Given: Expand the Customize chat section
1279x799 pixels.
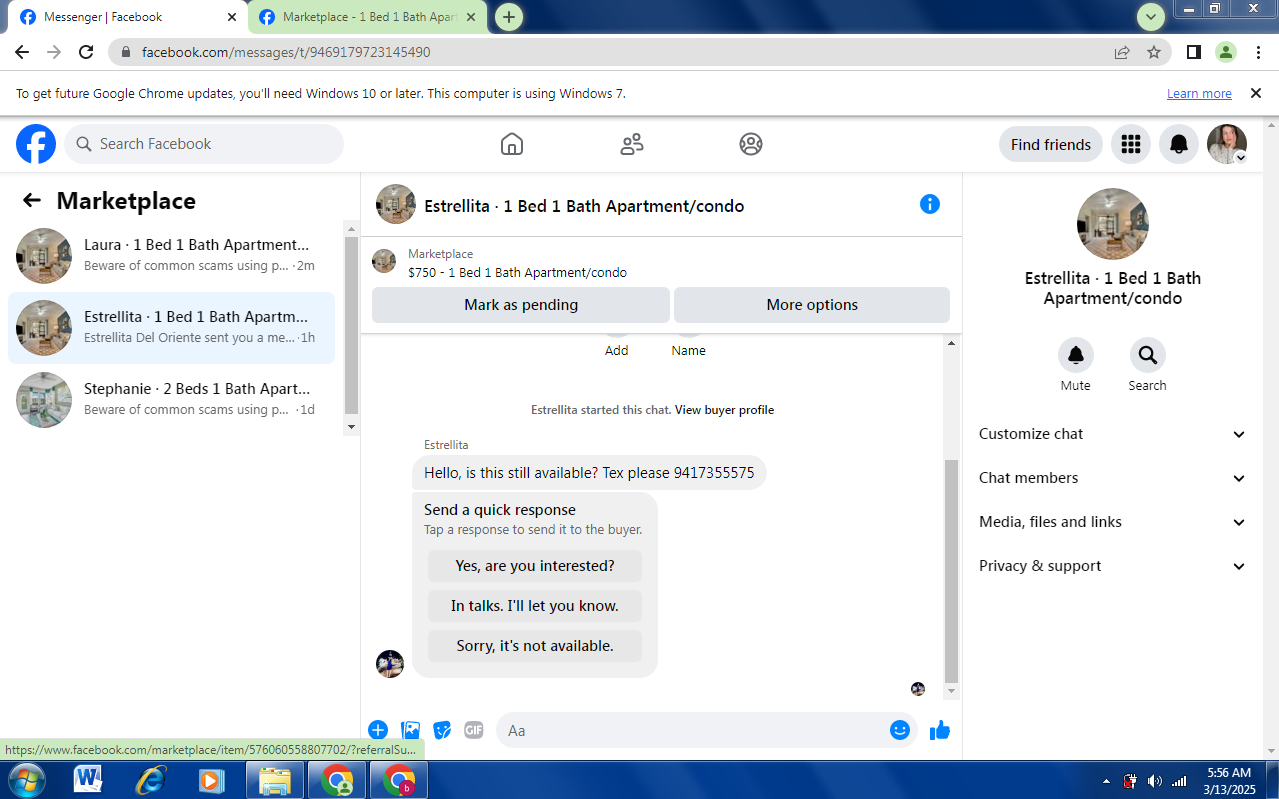Looking at the screenshot, I should tap(1112, 434).
